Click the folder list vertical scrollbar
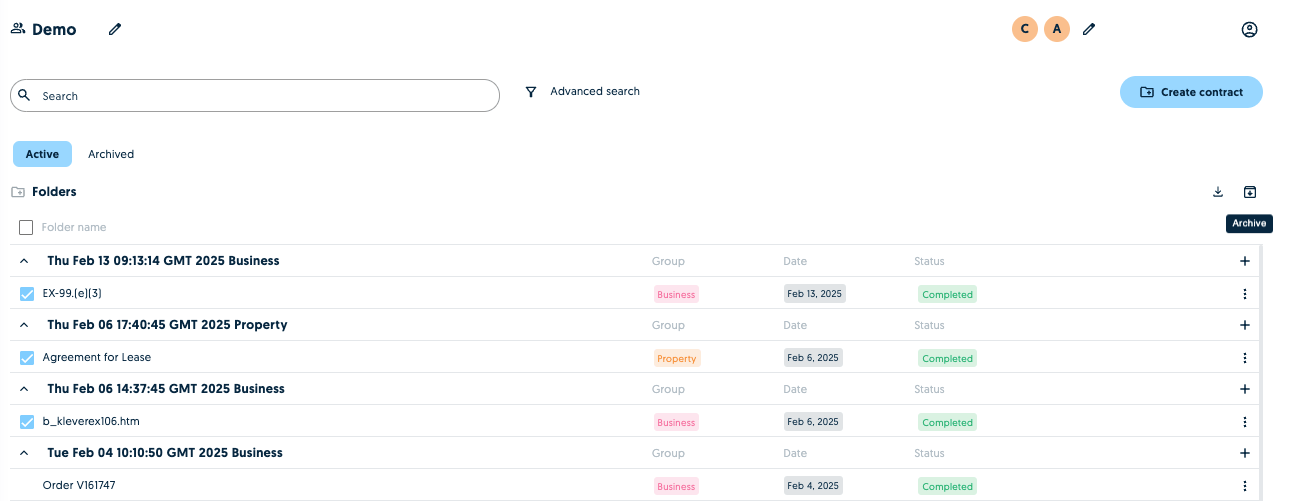 tap(1260, 372)
